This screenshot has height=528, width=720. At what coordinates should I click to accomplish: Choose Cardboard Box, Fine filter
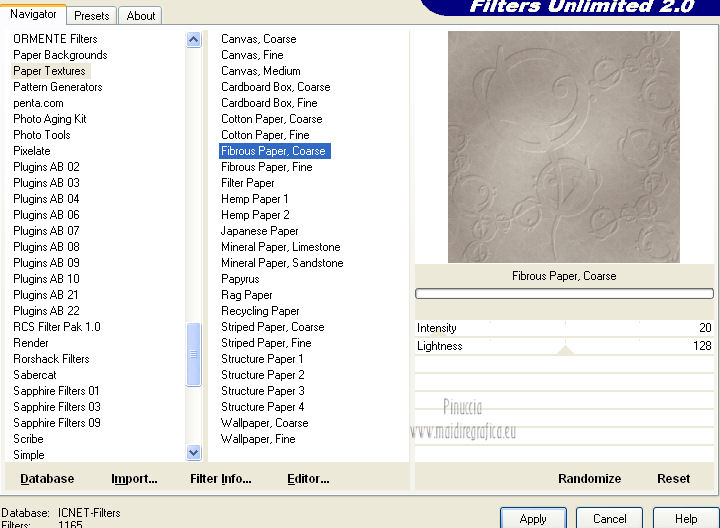[x=269, y=103]
